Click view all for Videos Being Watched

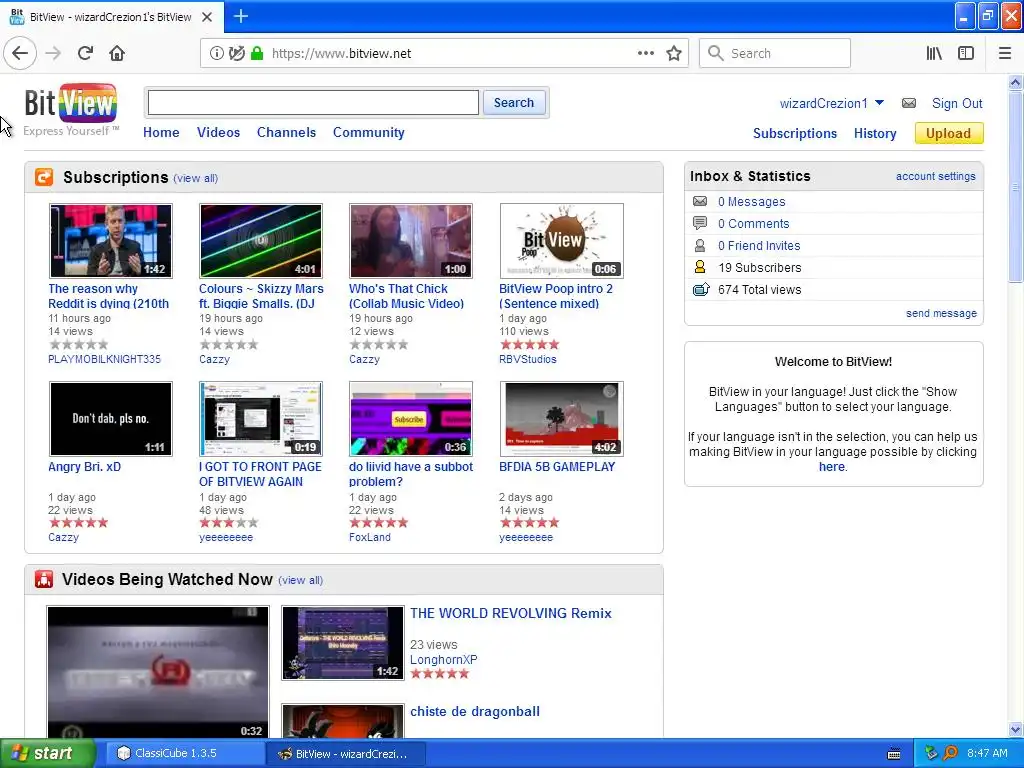300,580
